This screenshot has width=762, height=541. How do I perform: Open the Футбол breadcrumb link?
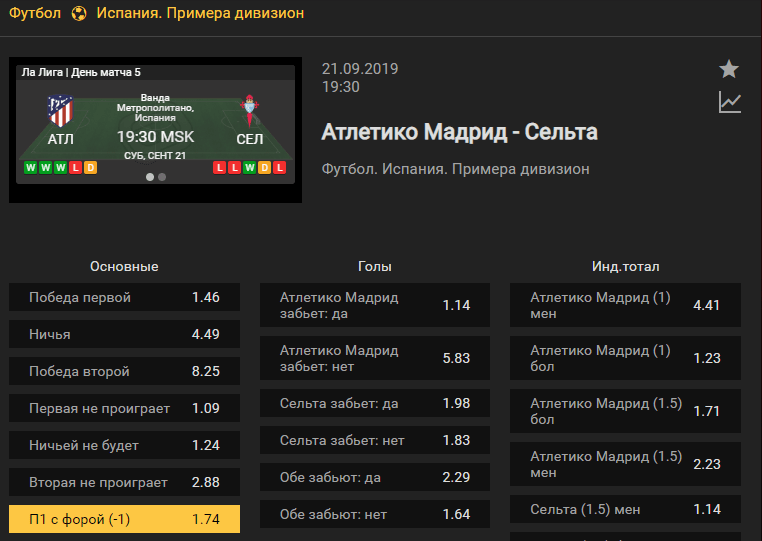(x=35, y=13)
